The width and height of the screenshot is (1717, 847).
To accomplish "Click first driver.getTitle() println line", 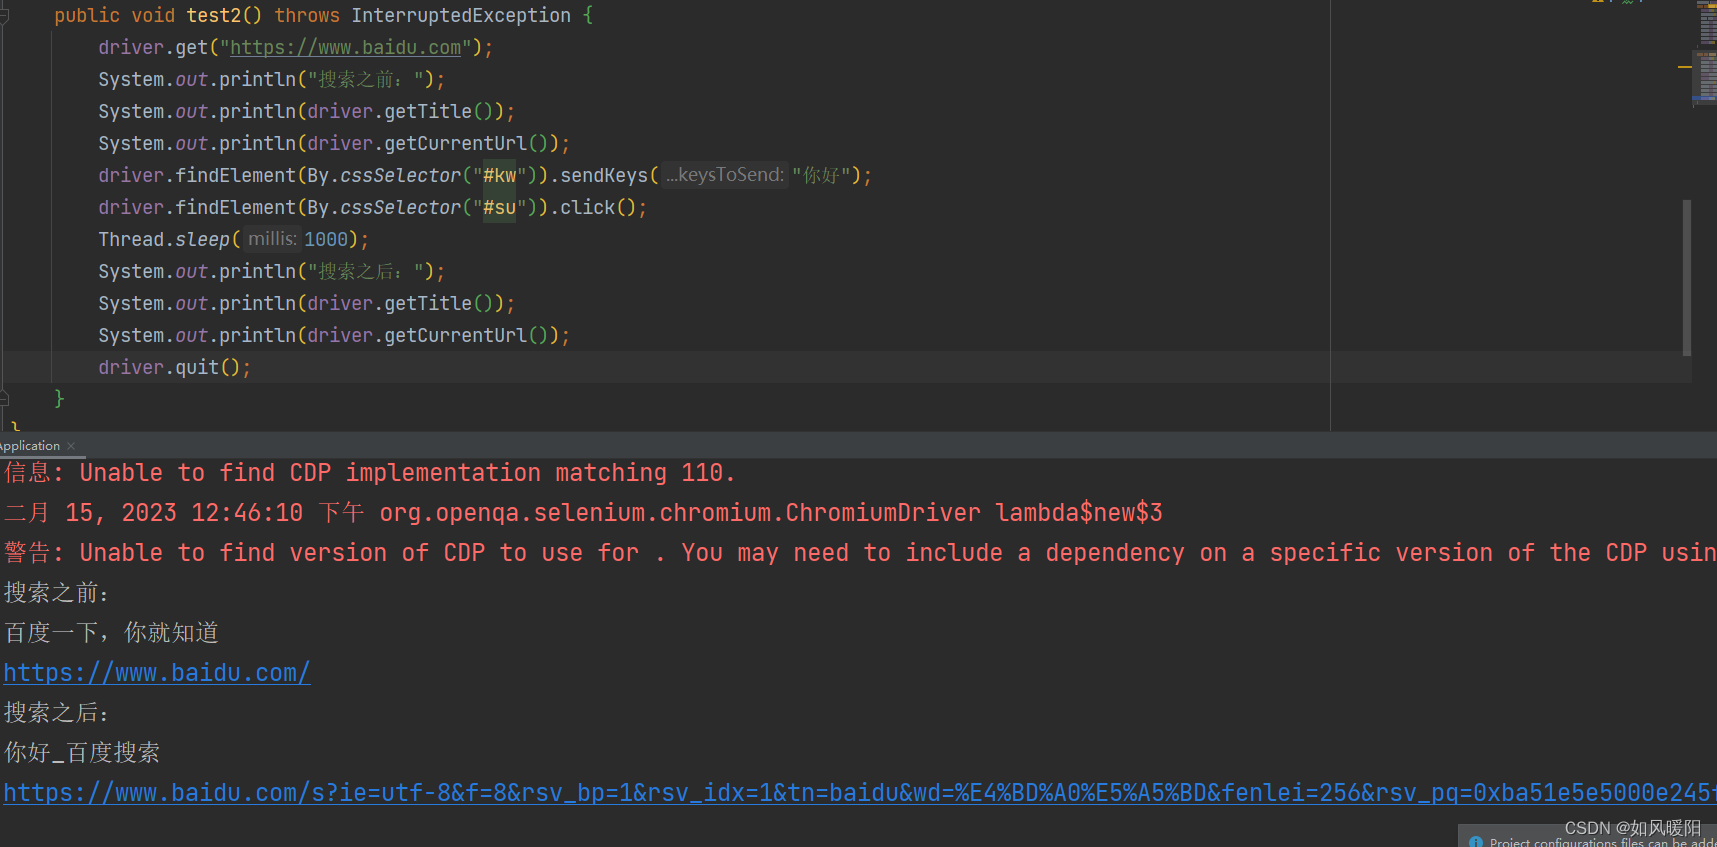I will click(x=306, y=112).
